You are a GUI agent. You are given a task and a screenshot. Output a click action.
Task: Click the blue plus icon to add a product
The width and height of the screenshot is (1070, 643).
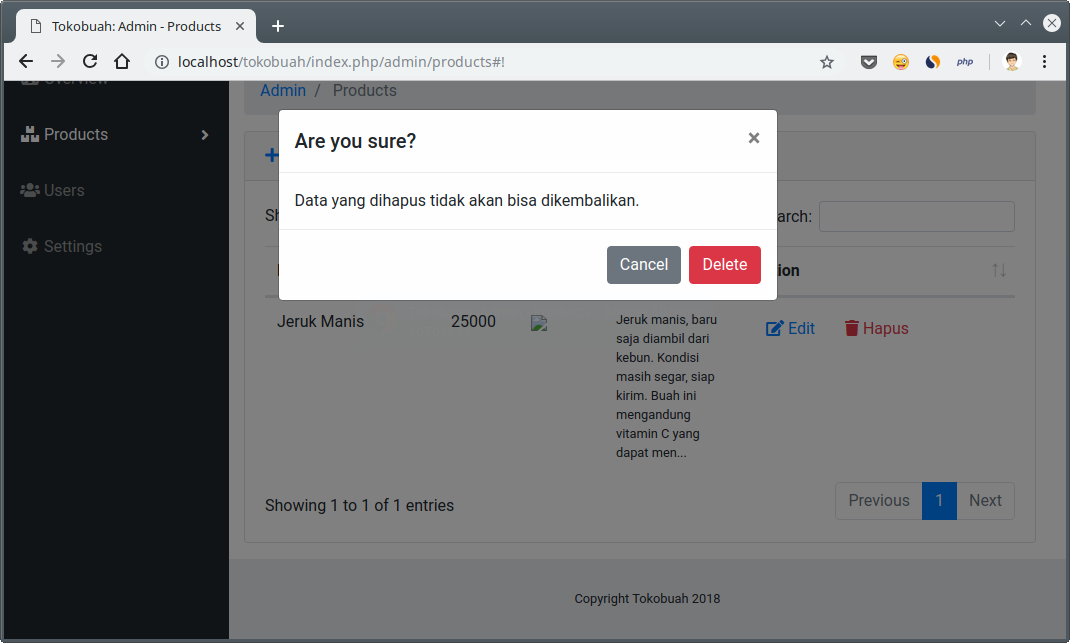271,155
